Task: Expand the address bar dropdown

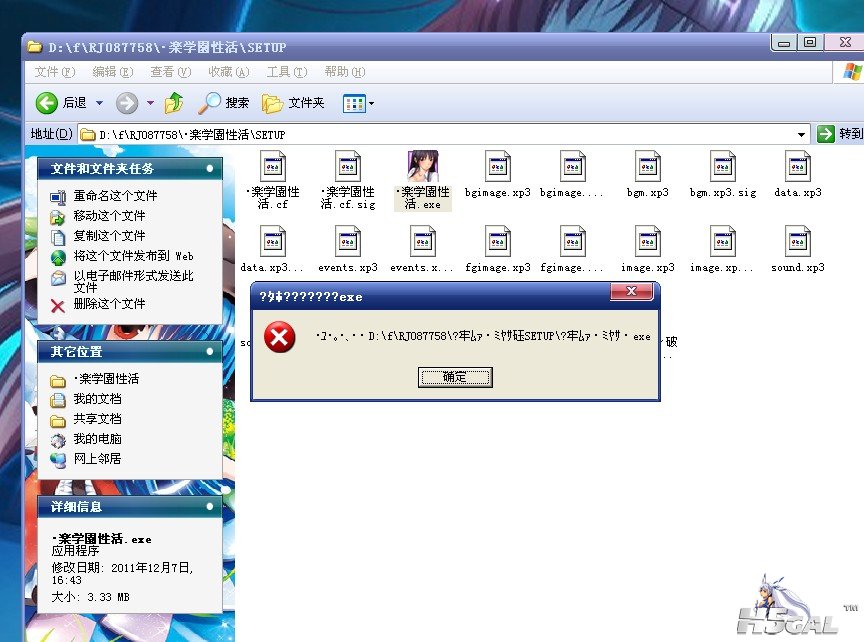Action: click(x=802, y=134)
